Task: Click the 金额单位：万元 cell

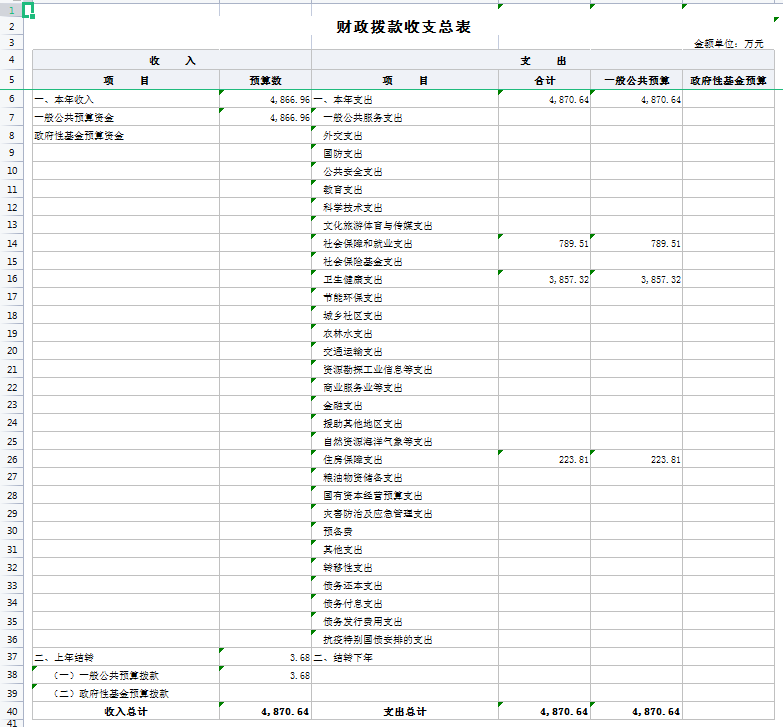Action: [x=728, y=44]
